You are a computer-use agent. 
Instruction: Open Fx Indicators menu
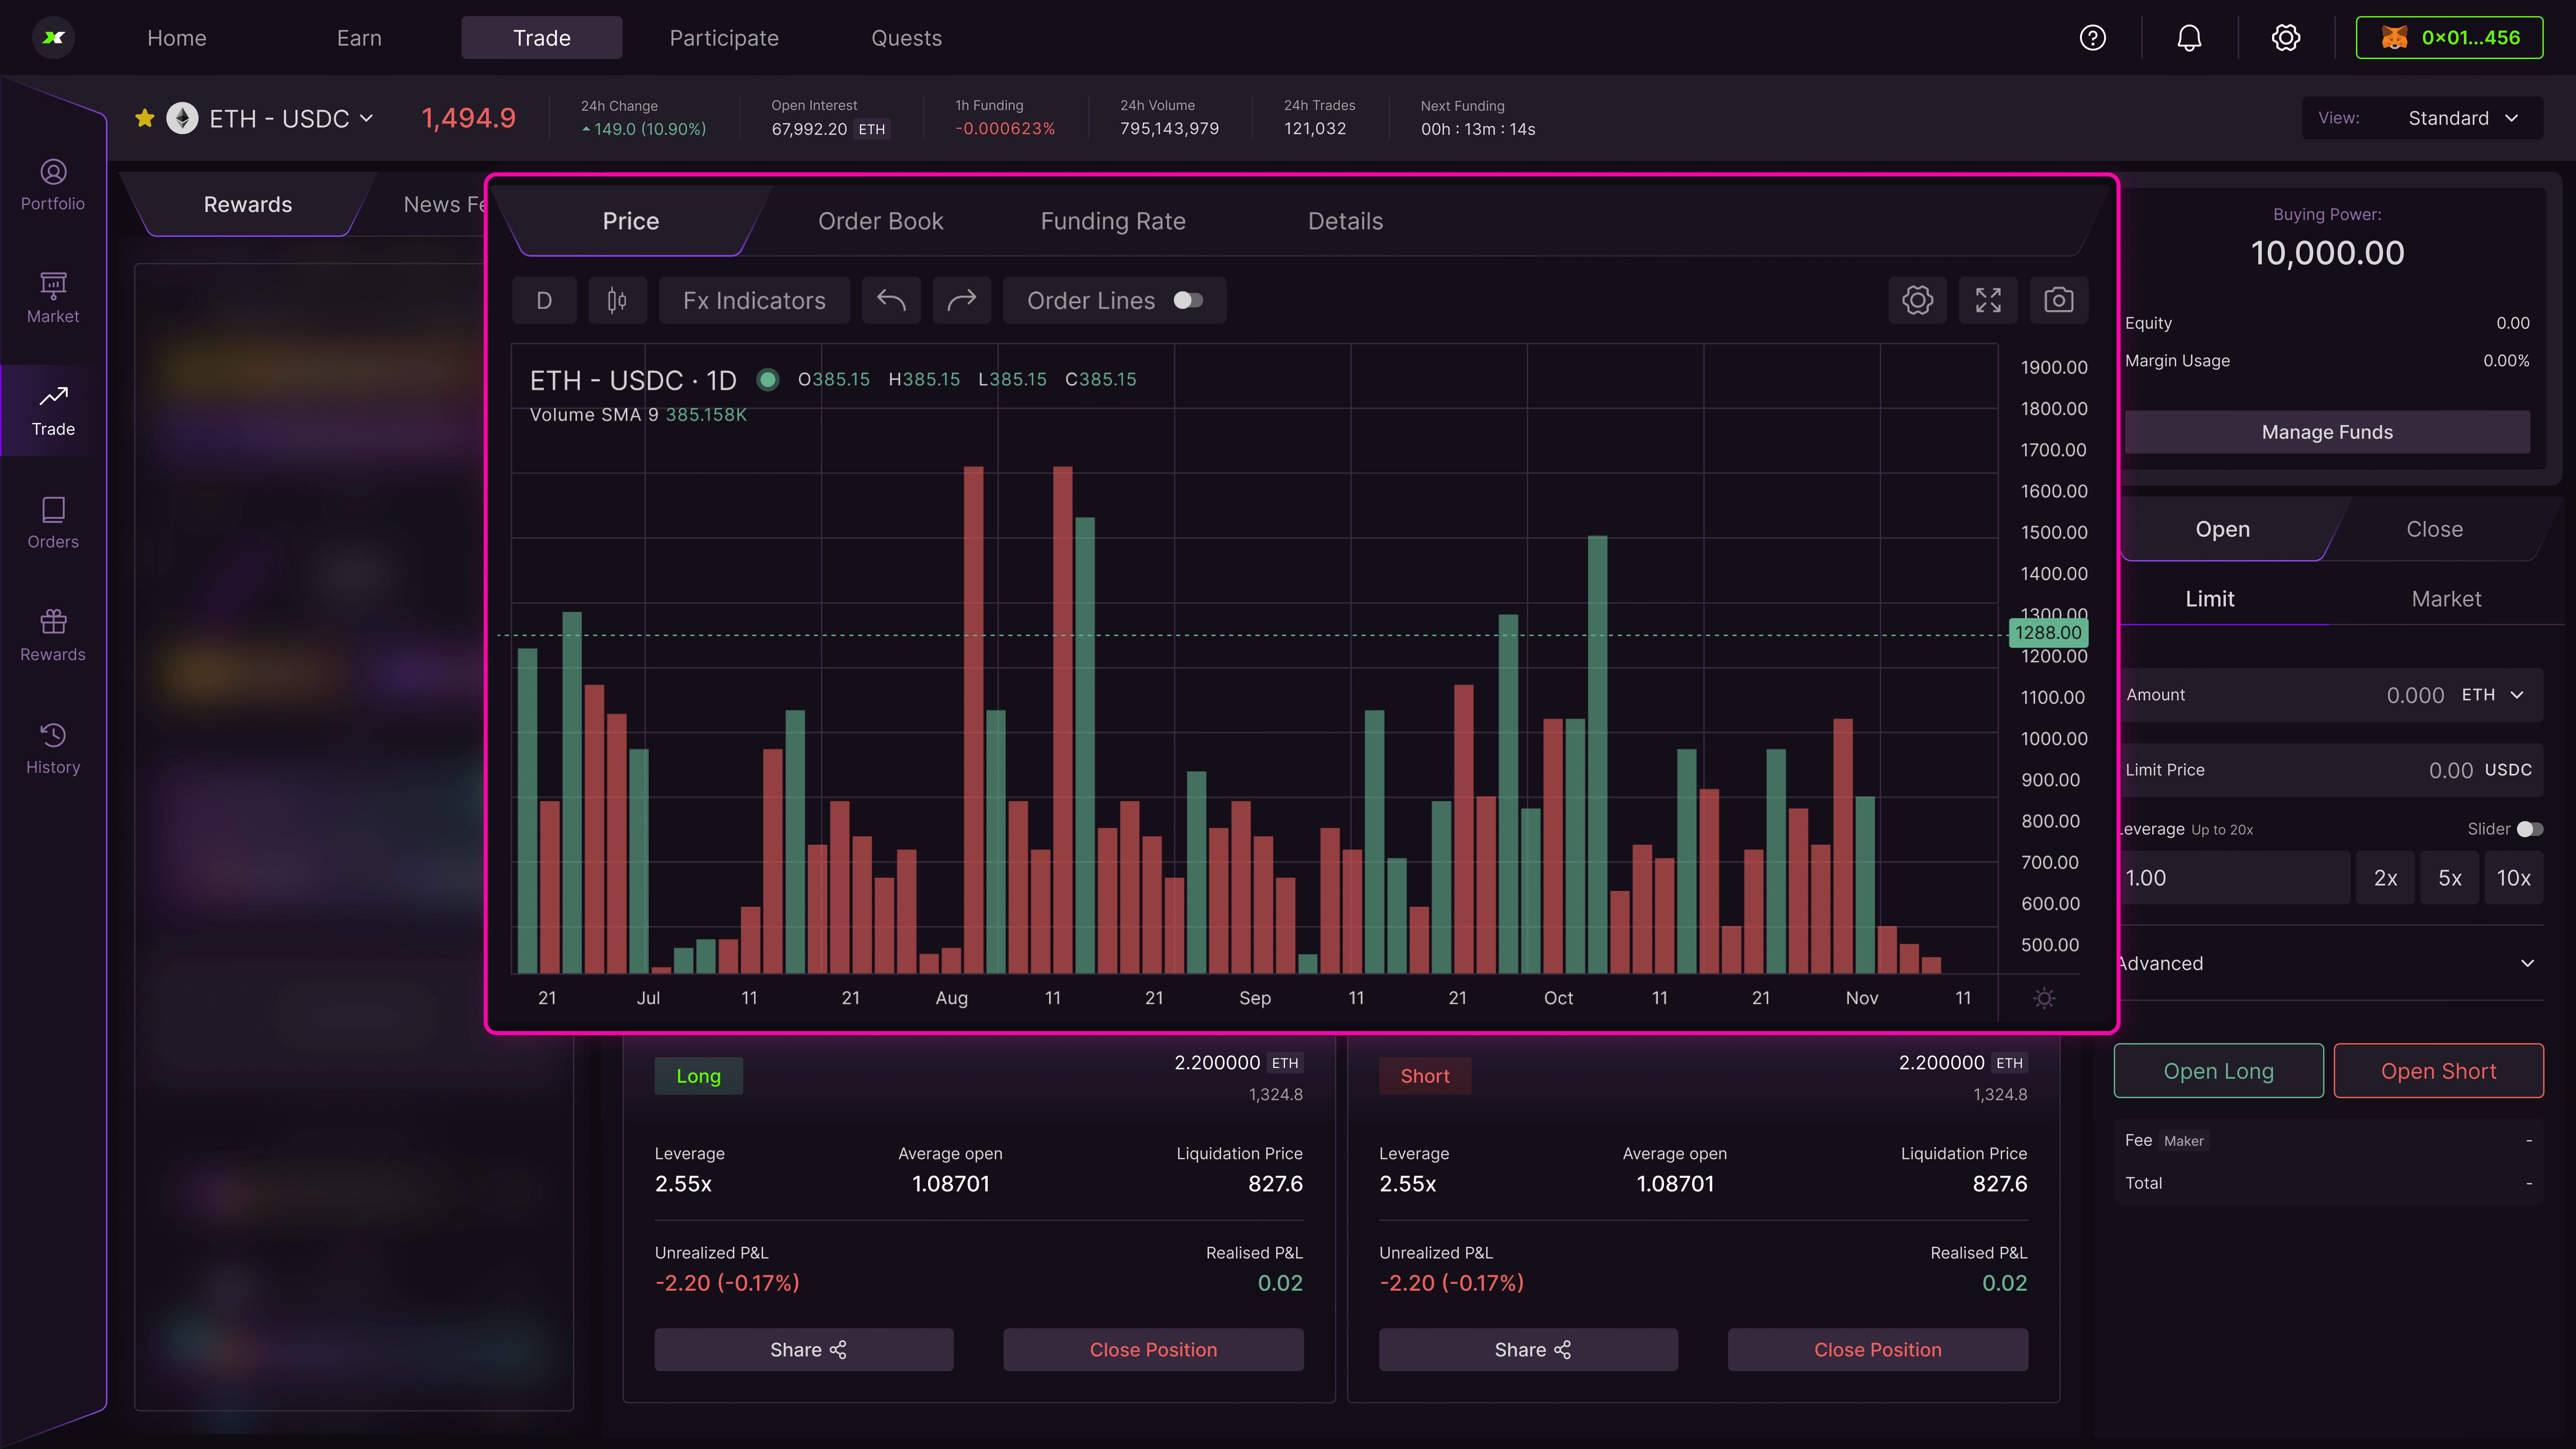click(x=754, y=300)
